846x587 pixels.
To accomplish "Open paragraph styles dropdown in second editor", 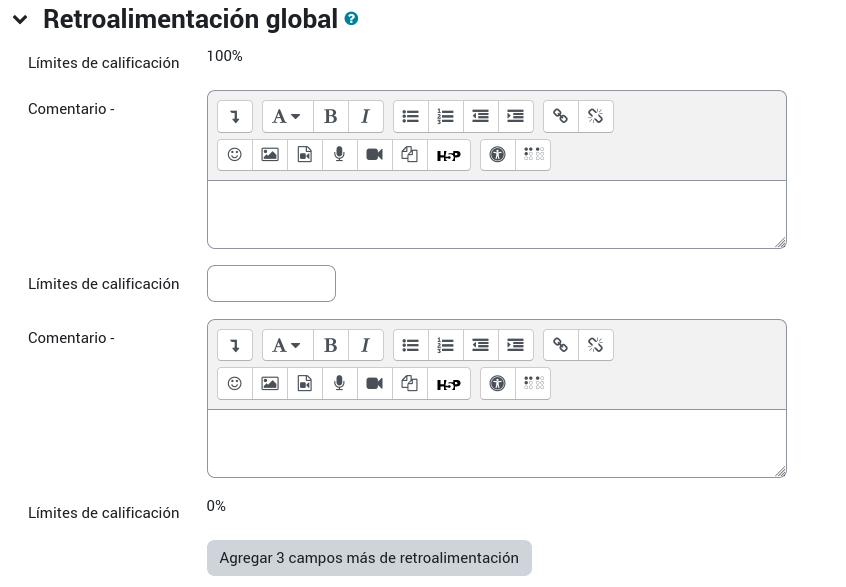I will [288, 345].
